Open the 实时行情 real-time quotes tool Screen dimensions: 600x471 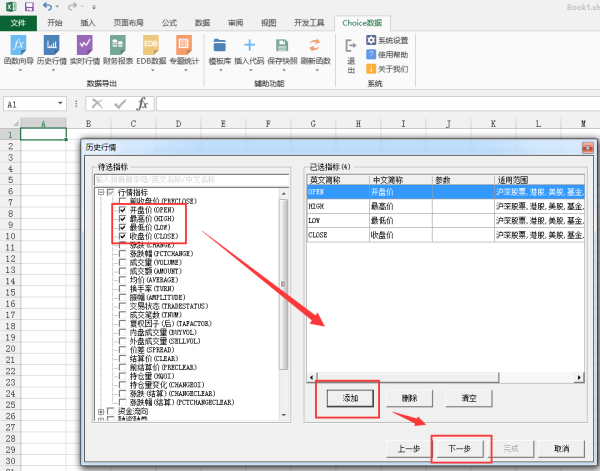[85, 52]
